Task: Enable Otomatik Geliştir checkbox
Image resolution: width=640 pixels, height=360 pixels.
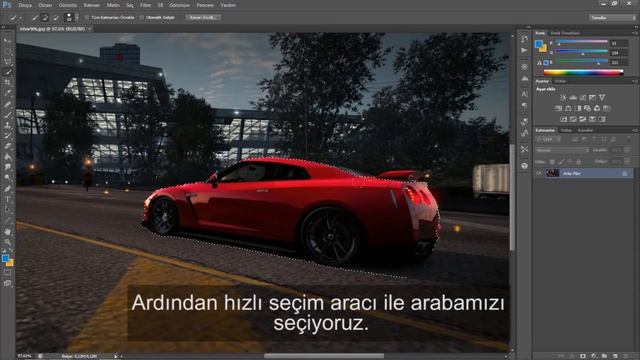Action: pyautogui.click(x=142, y=18)
